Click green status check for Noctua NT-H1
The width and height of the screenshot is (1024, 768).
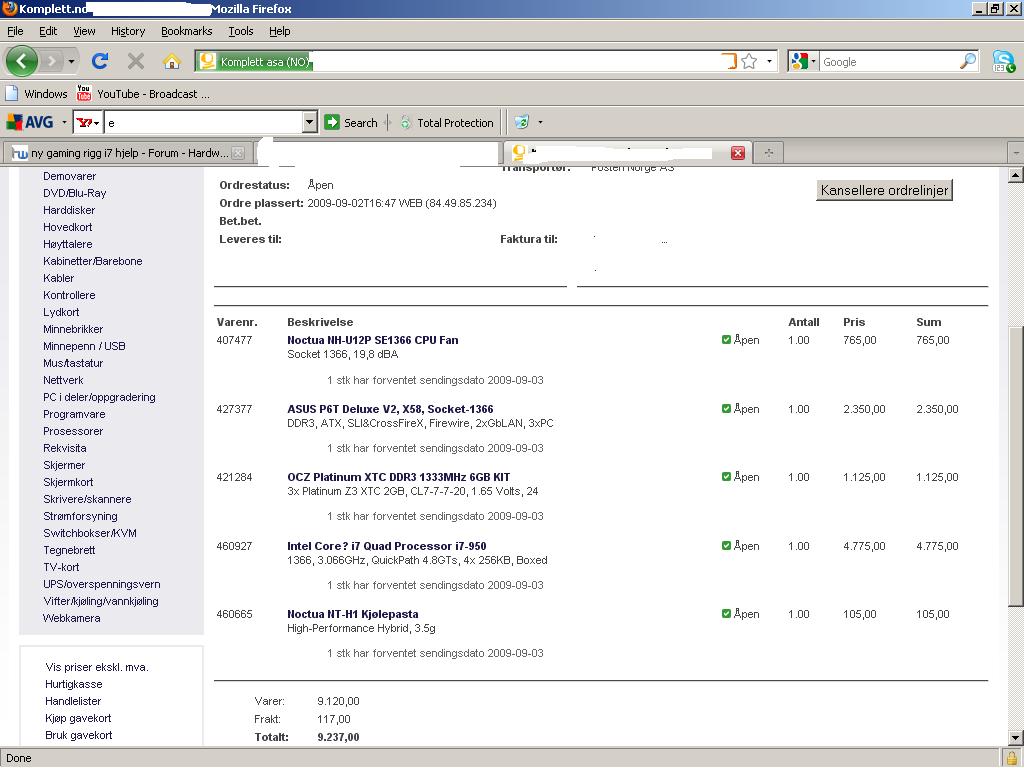click(726, 614)
